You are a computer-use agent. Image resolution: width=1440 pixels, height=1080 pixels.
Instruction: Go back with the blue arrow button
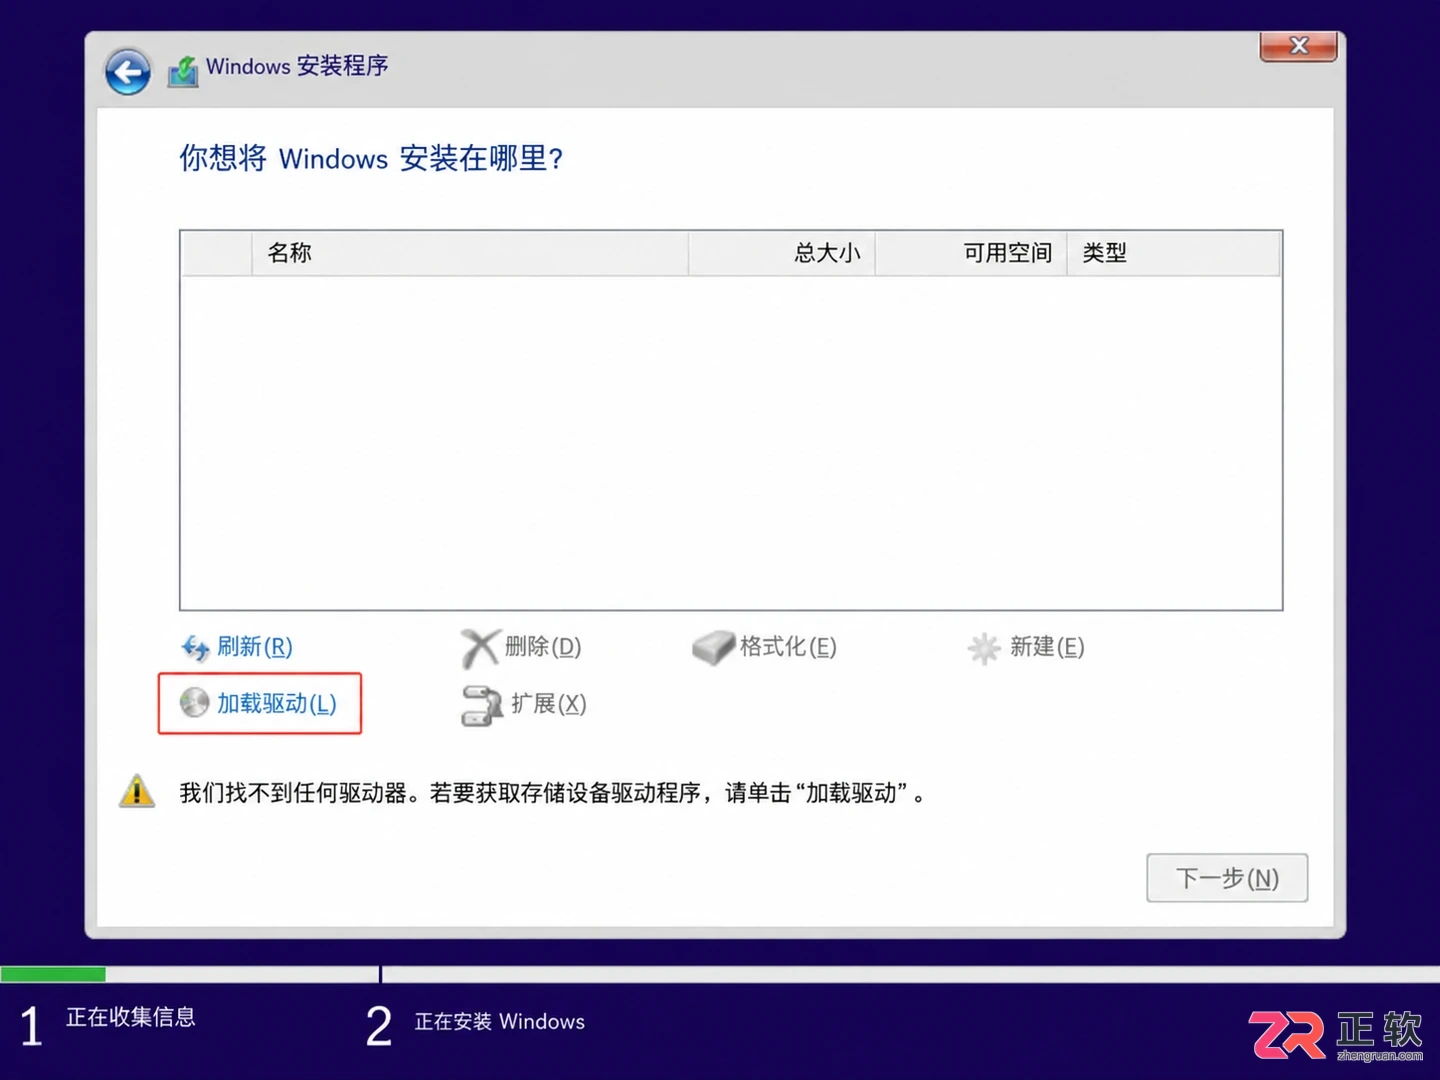tap(128, 72)
